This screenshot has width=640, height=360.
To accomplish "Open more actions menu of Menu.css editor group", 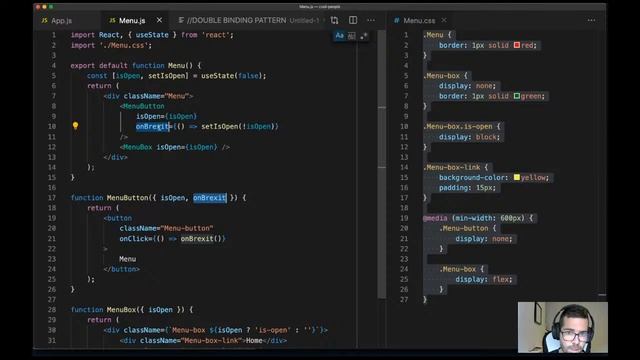I will (x=591, y=20).
